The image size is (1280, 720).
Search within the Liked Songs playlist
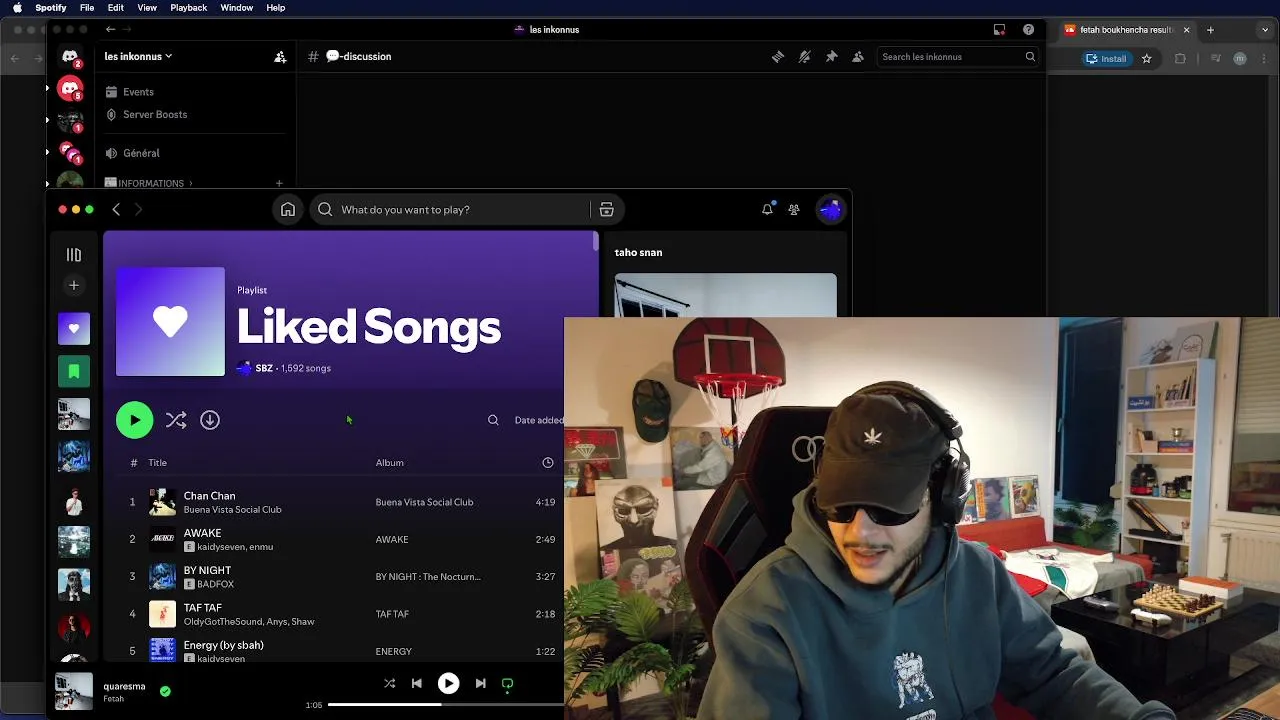tap(493, 420)
